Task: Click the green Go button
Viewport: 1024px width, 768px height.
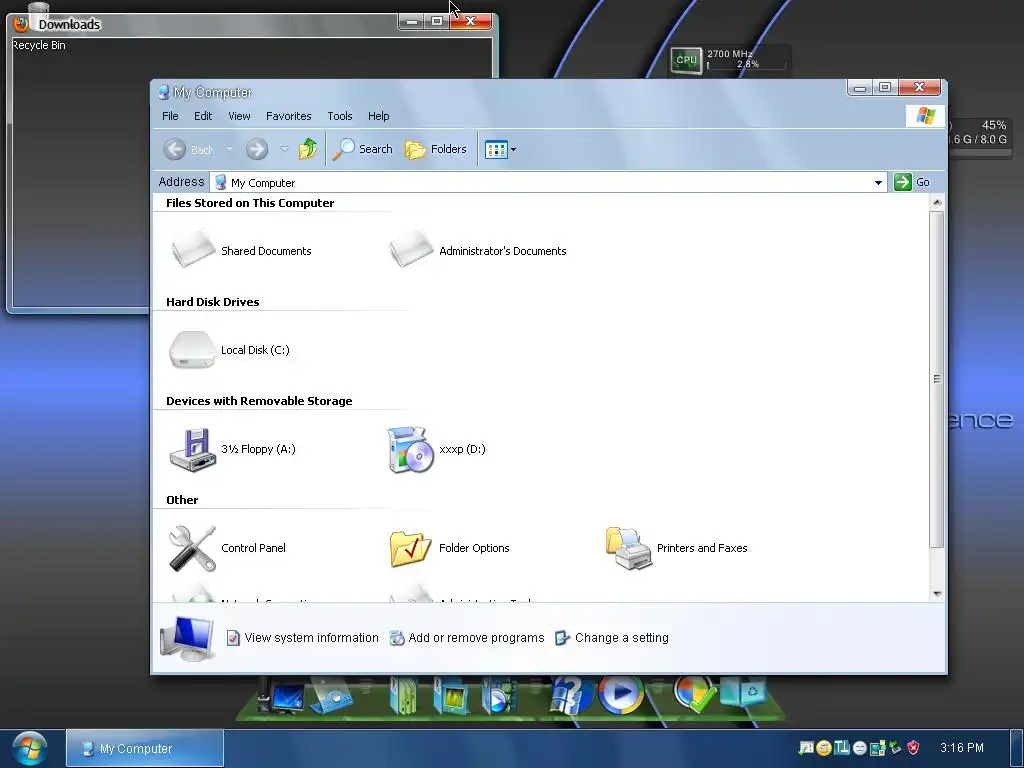Action: click(912, 182)
